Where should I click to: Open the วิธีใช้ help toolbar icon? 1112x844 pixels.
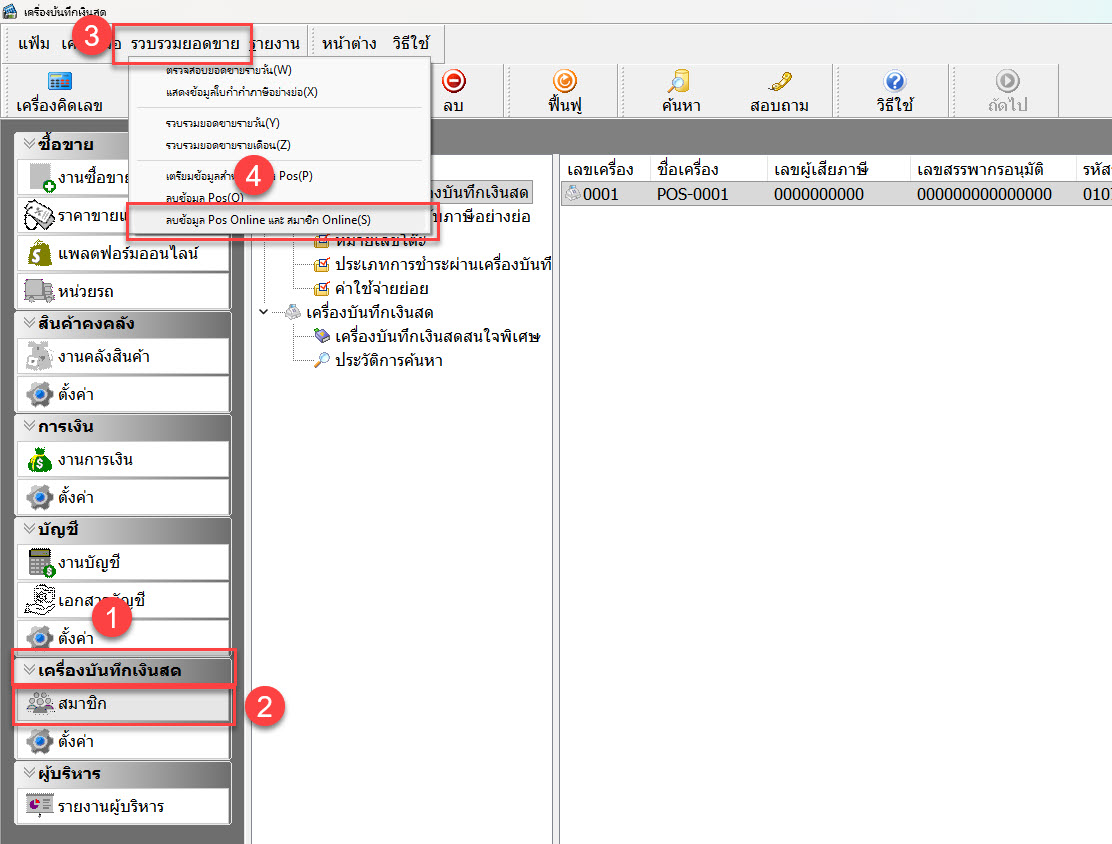(x=894, y=91)
